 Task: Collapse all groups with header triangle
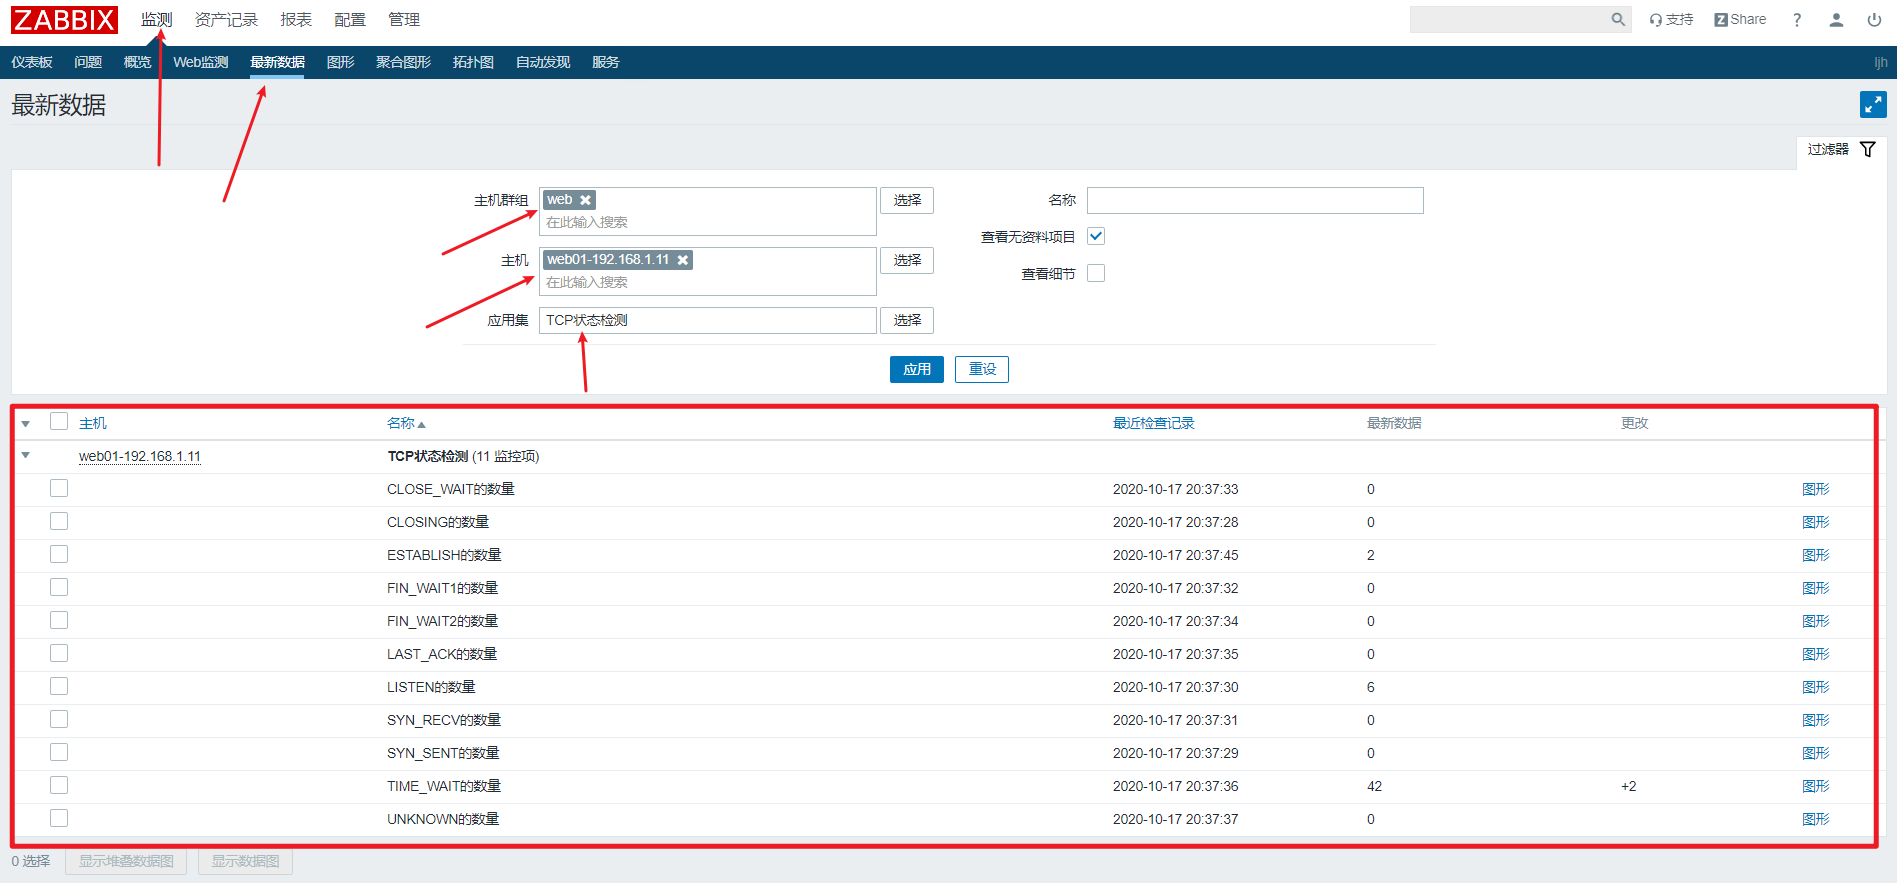click(26, 424)
